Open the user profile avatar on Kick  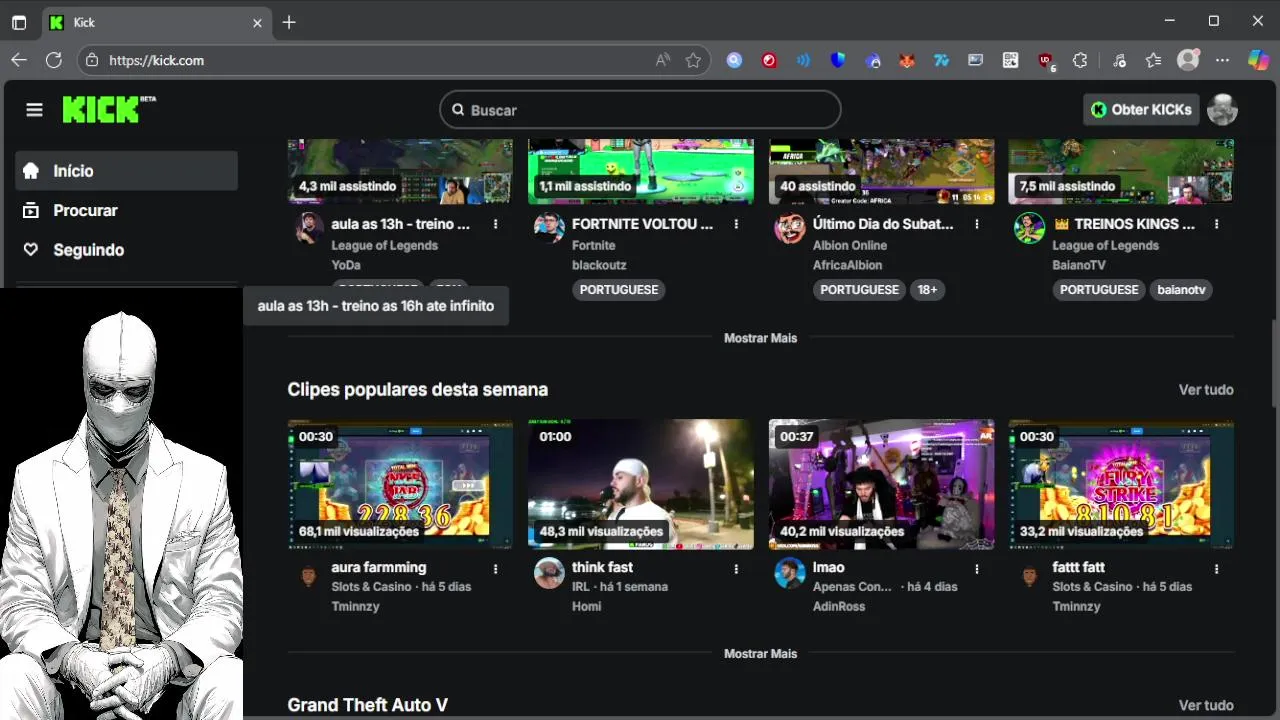[1222, 110]
